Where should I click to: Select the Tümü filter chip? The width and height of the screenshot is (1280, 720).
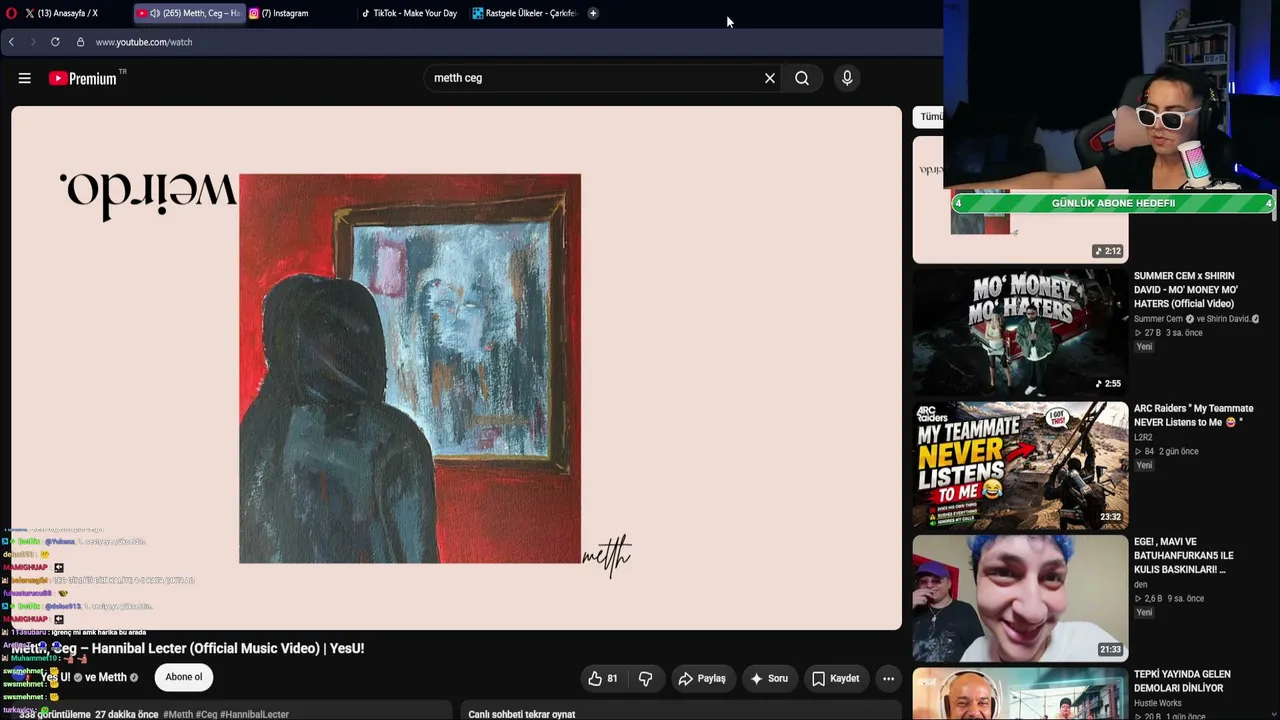tap(930, 117)
